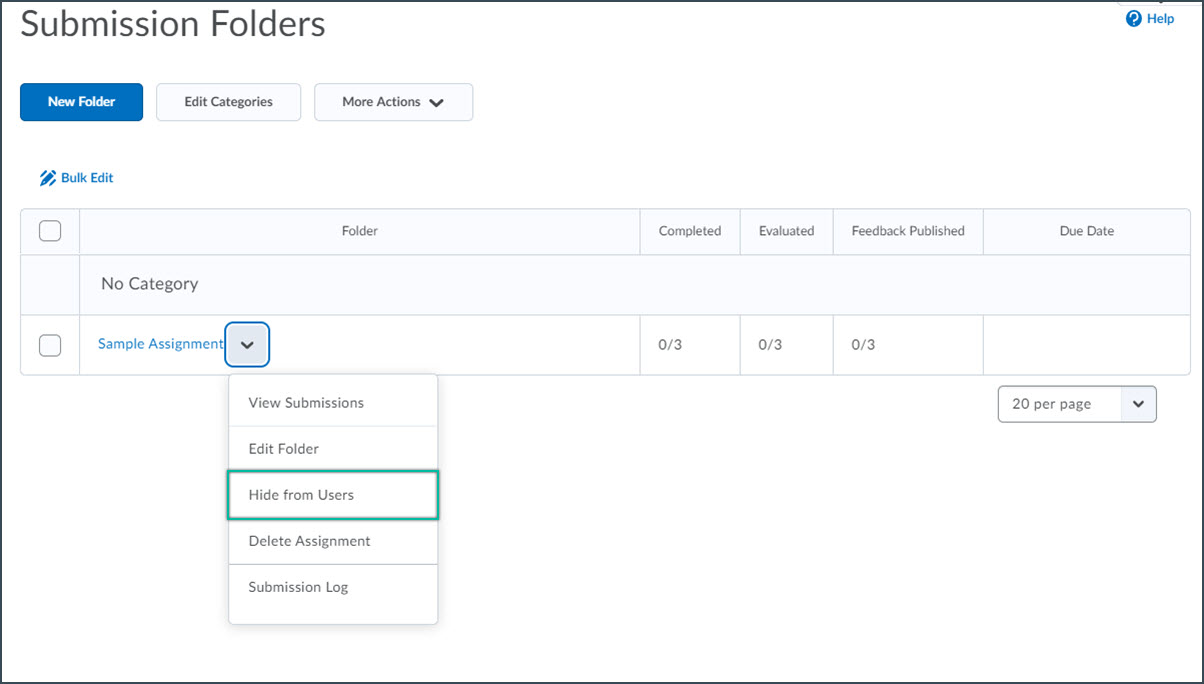Click the Feedback Published column header
This screenshot has width=1204, height=684.
pos(908,231)
